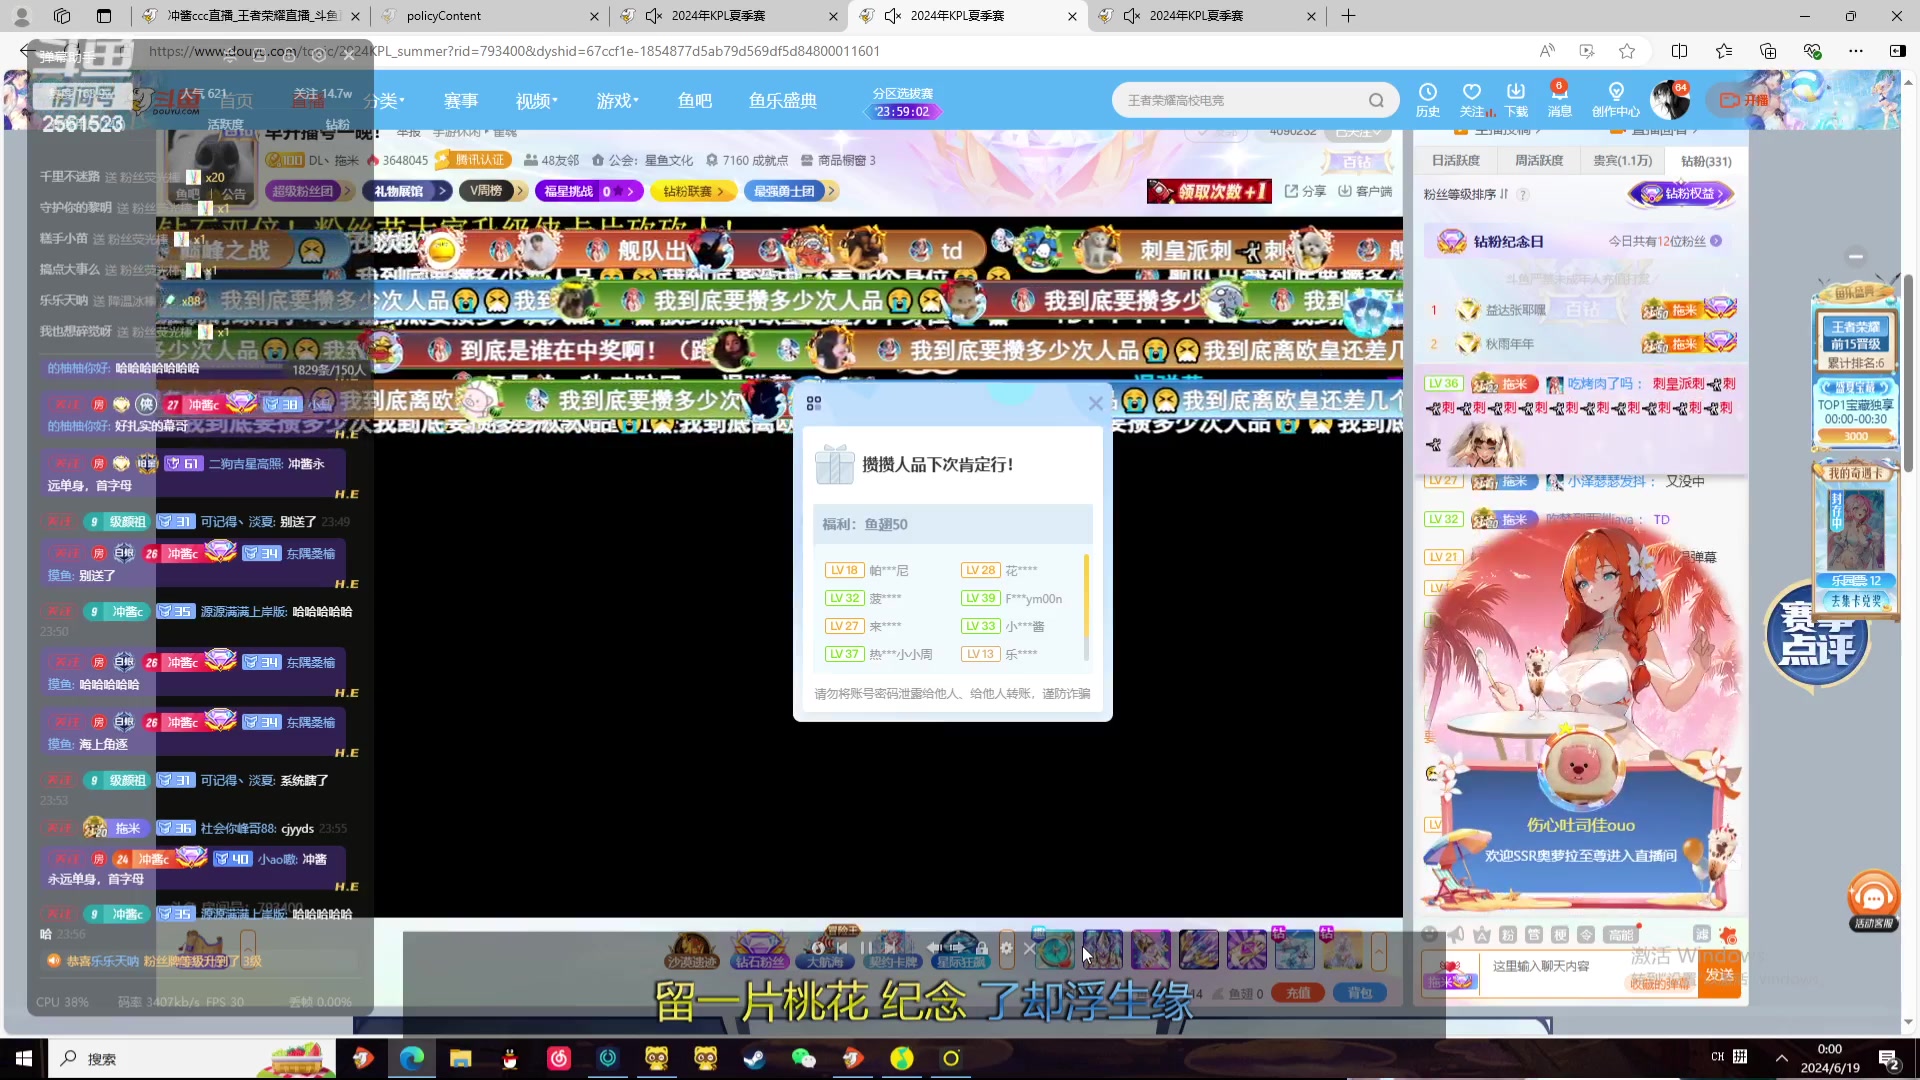Expand 今日共有12位粉丝 arrow
The height and width of the screenshot is (1080, 1920).
pos(1716,241)
